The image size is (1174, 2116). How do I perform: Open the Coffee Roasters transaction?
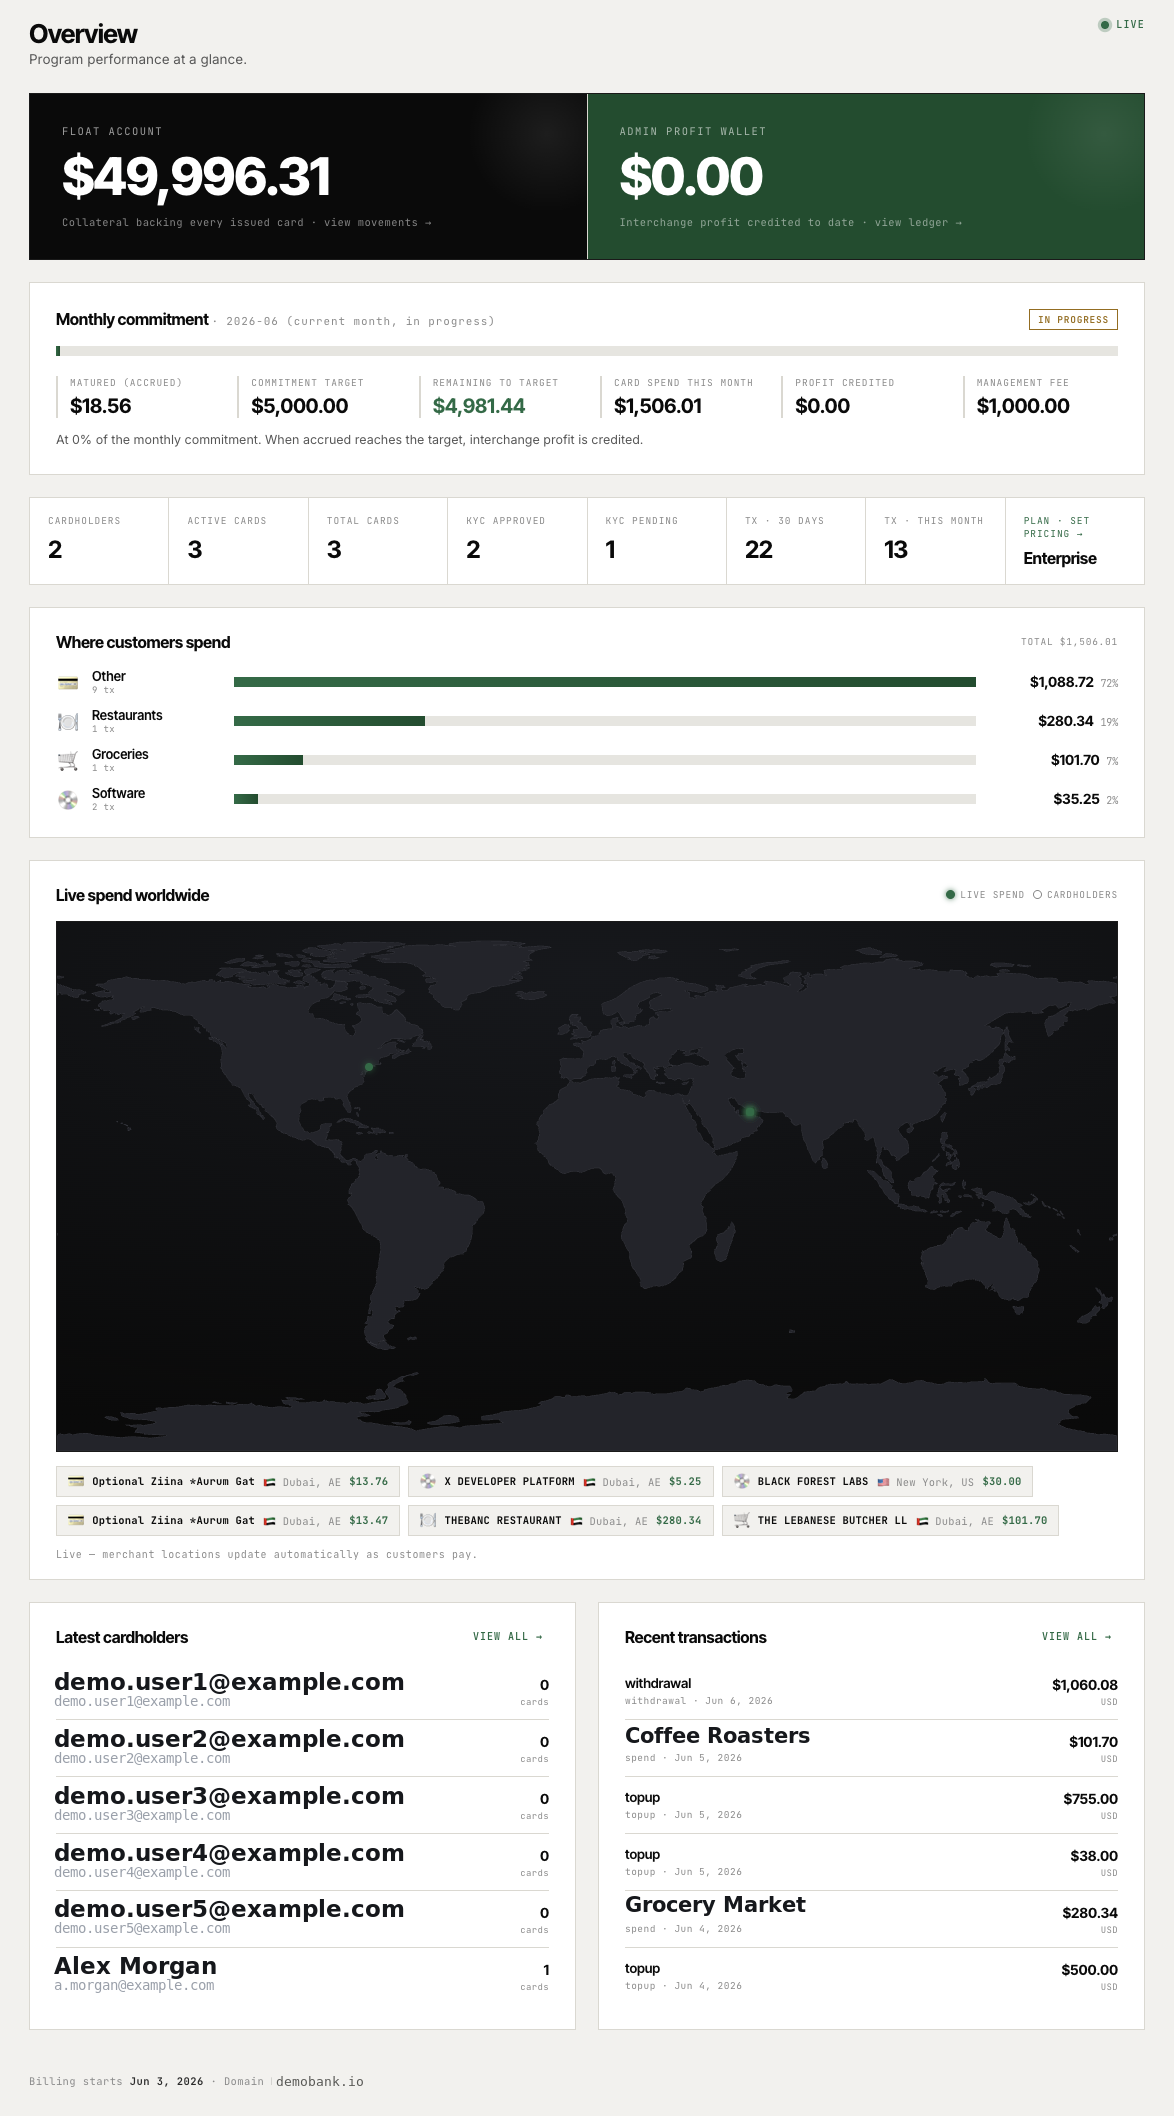tap(871, 1749)
